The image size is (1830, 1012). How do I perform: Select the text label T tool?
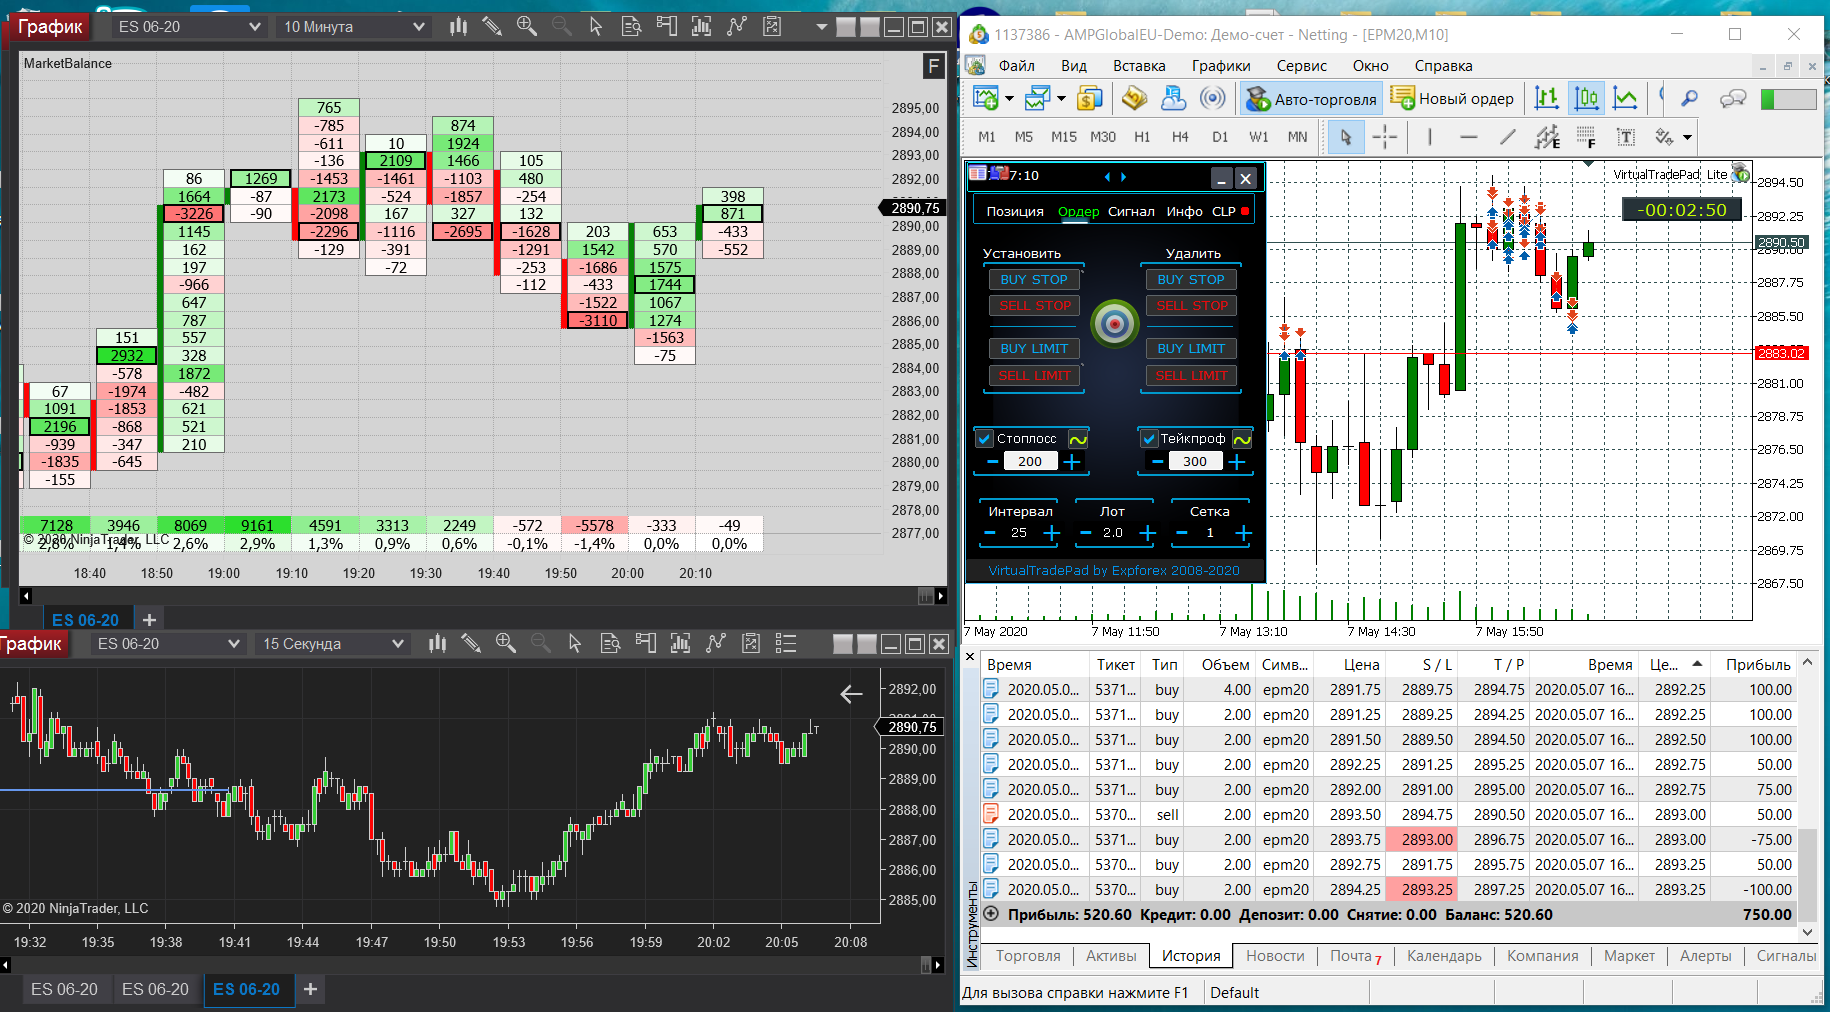pos(1626,137)
